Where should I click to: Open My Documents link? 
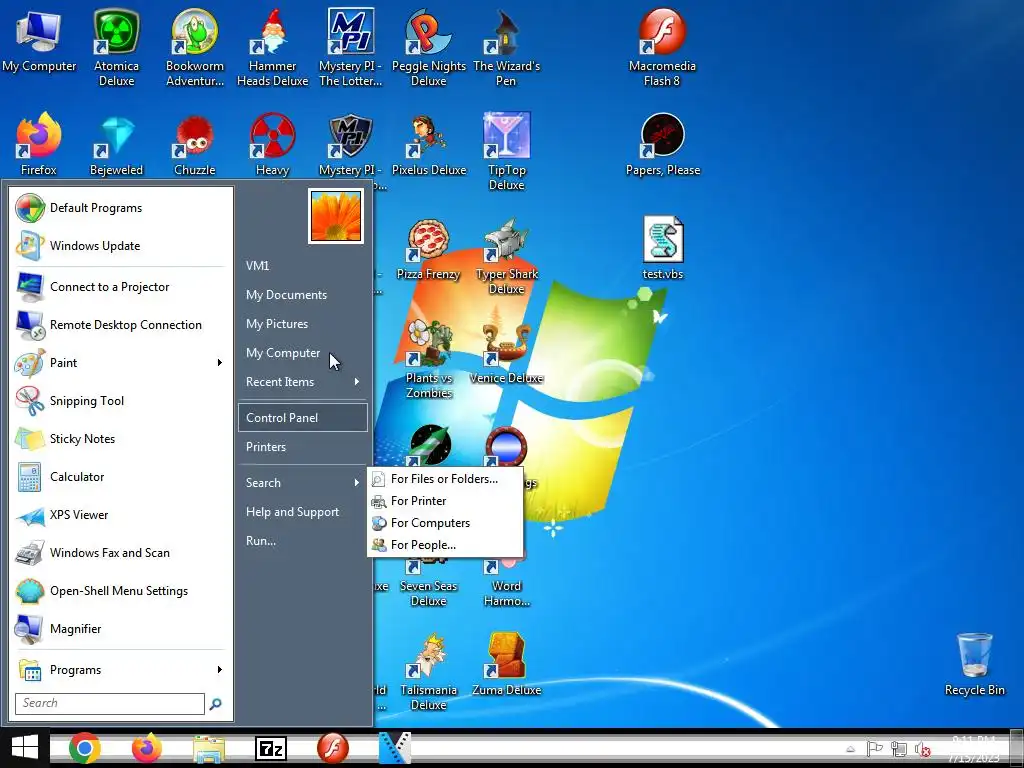coord(303,295)
